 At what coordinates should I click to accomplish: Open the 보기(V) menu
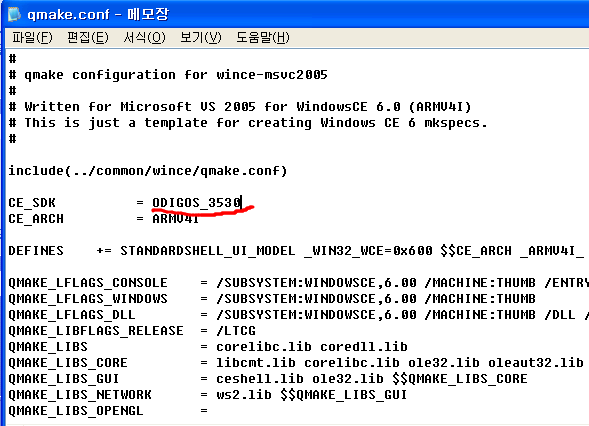point(201,38)
